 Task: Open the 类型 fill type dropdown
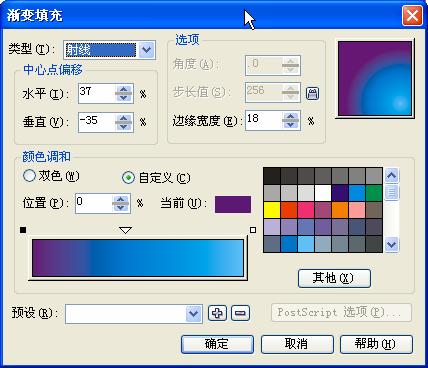[147, 50]
